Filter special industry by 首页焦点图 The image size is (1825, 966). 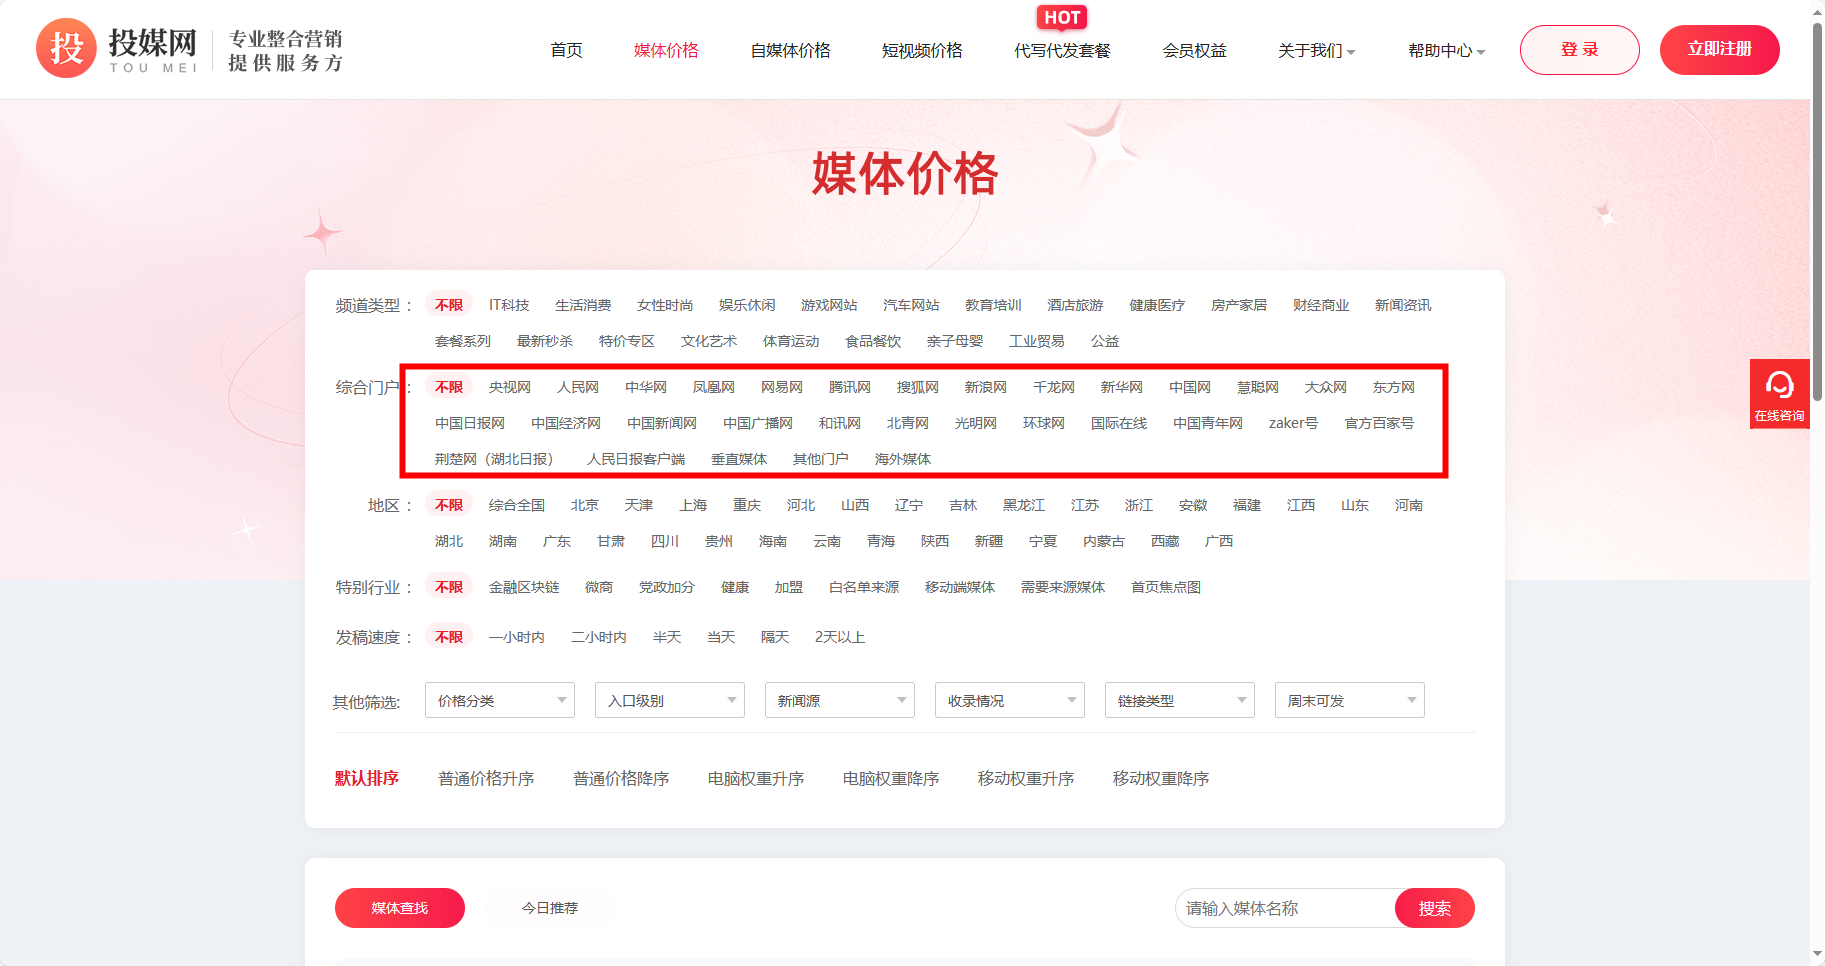coord(1165,587)
